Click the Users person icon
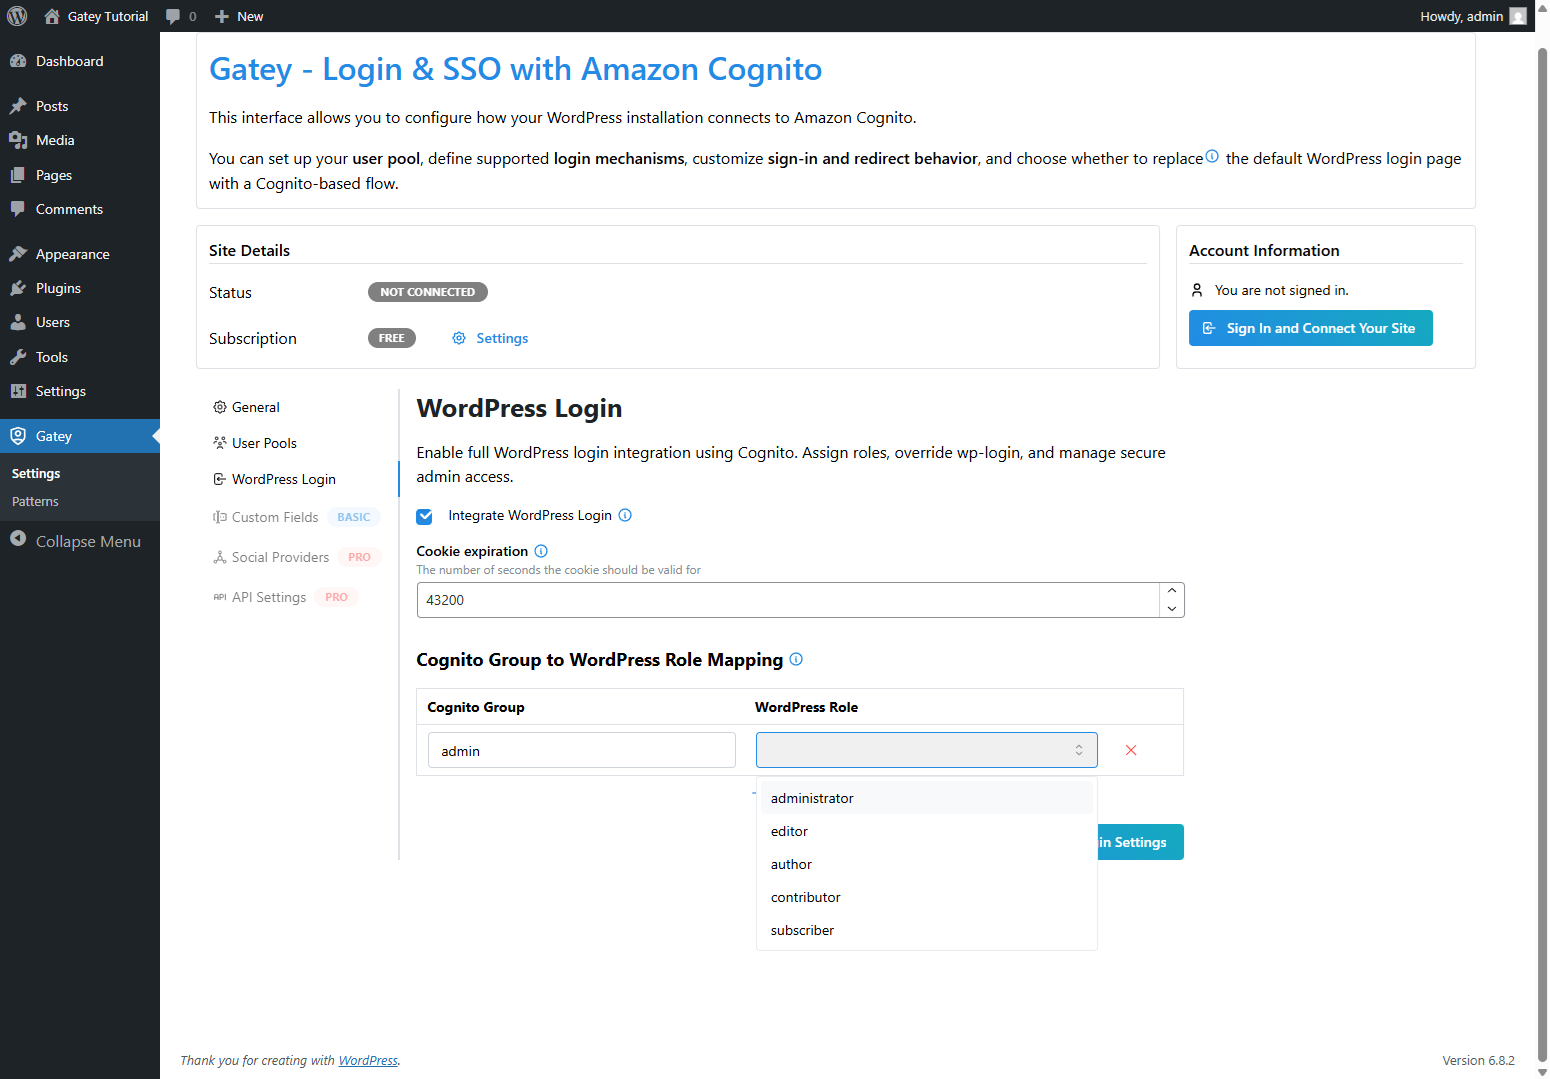The height and width of the screenshot is (1079, 1550). 18,322
